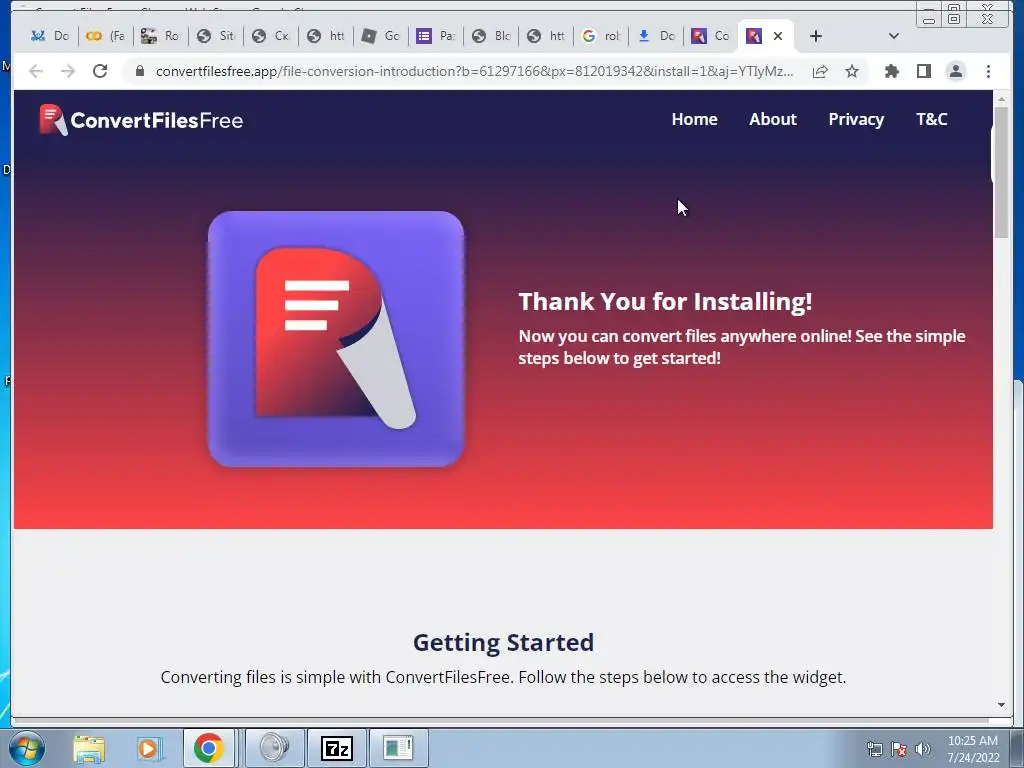Click the 'Now you can convert files' text

point(742,347)
